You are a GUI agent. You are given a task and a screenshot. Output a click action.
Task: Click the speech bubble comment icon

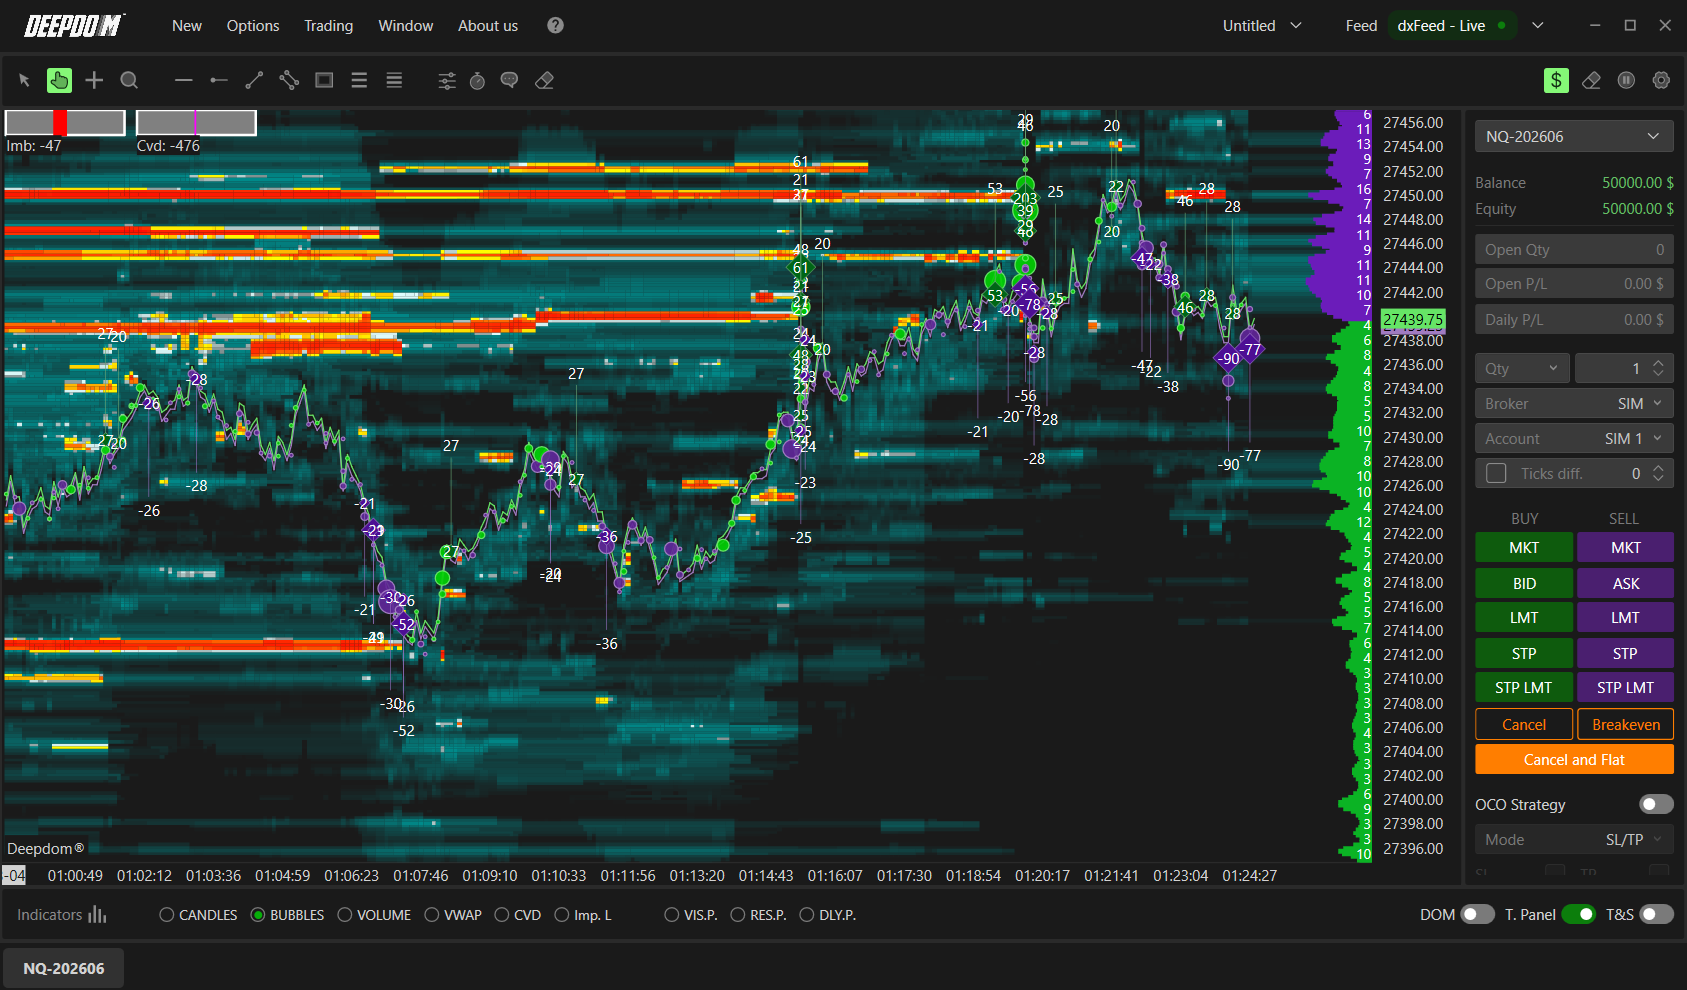click(x=509, y=81)
